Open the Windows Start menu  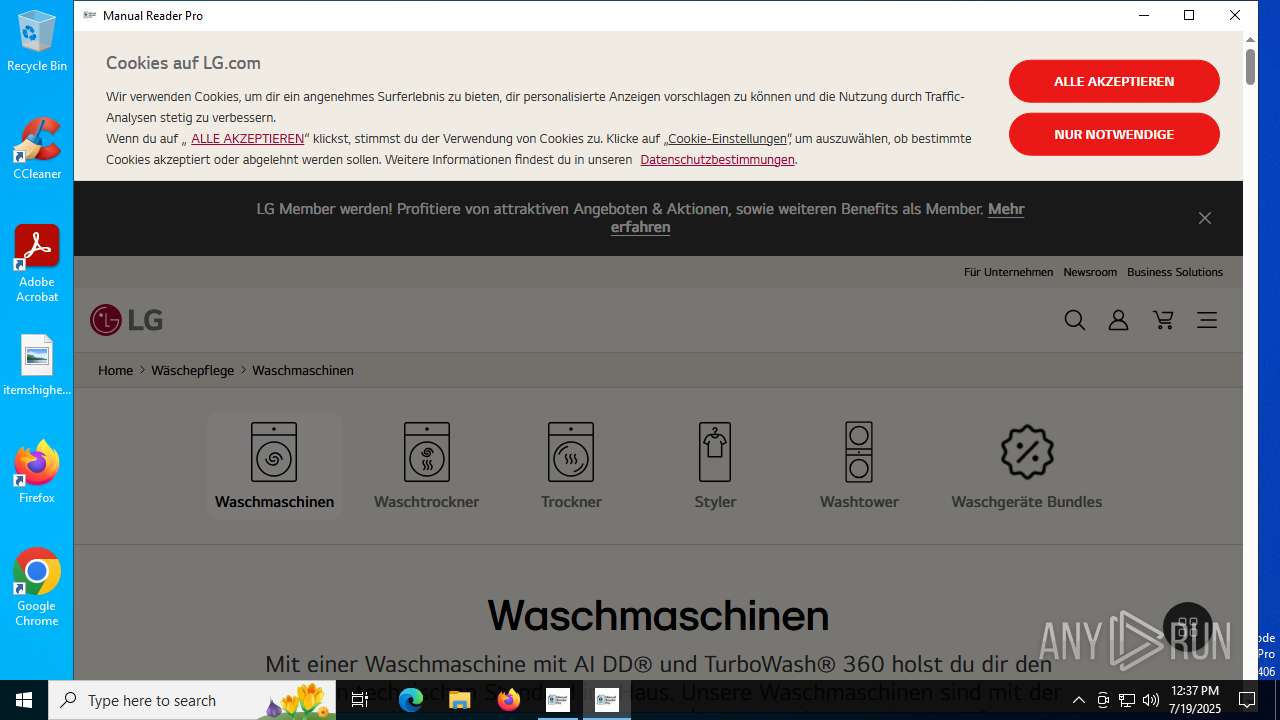pos(24,700)
